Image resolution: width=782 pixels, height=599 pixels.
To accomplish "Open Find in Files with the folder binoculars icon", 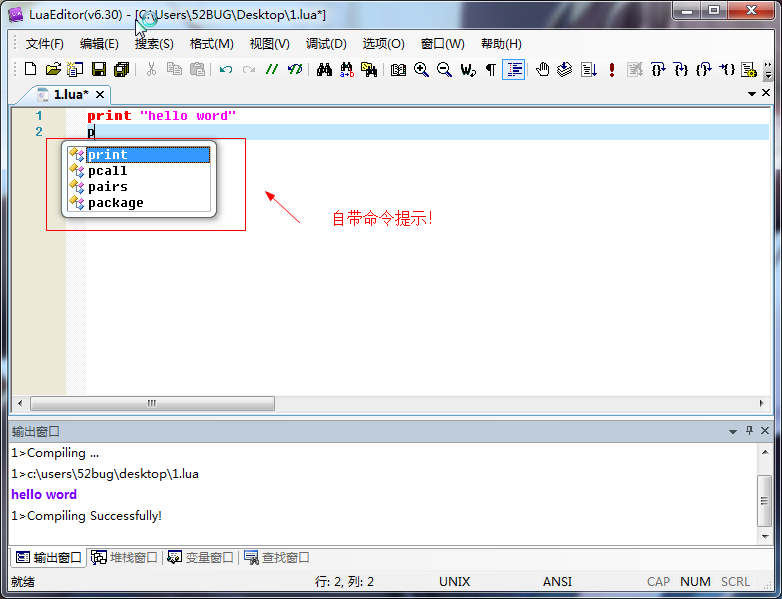I will 369,69.
